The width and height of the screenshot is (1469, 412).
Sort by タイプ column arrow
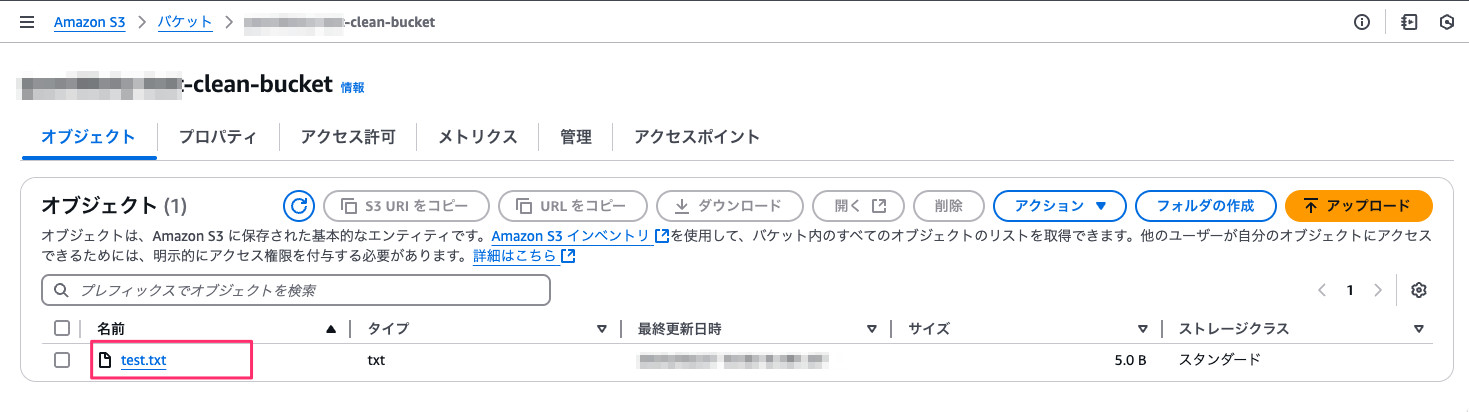coord(602,328)
